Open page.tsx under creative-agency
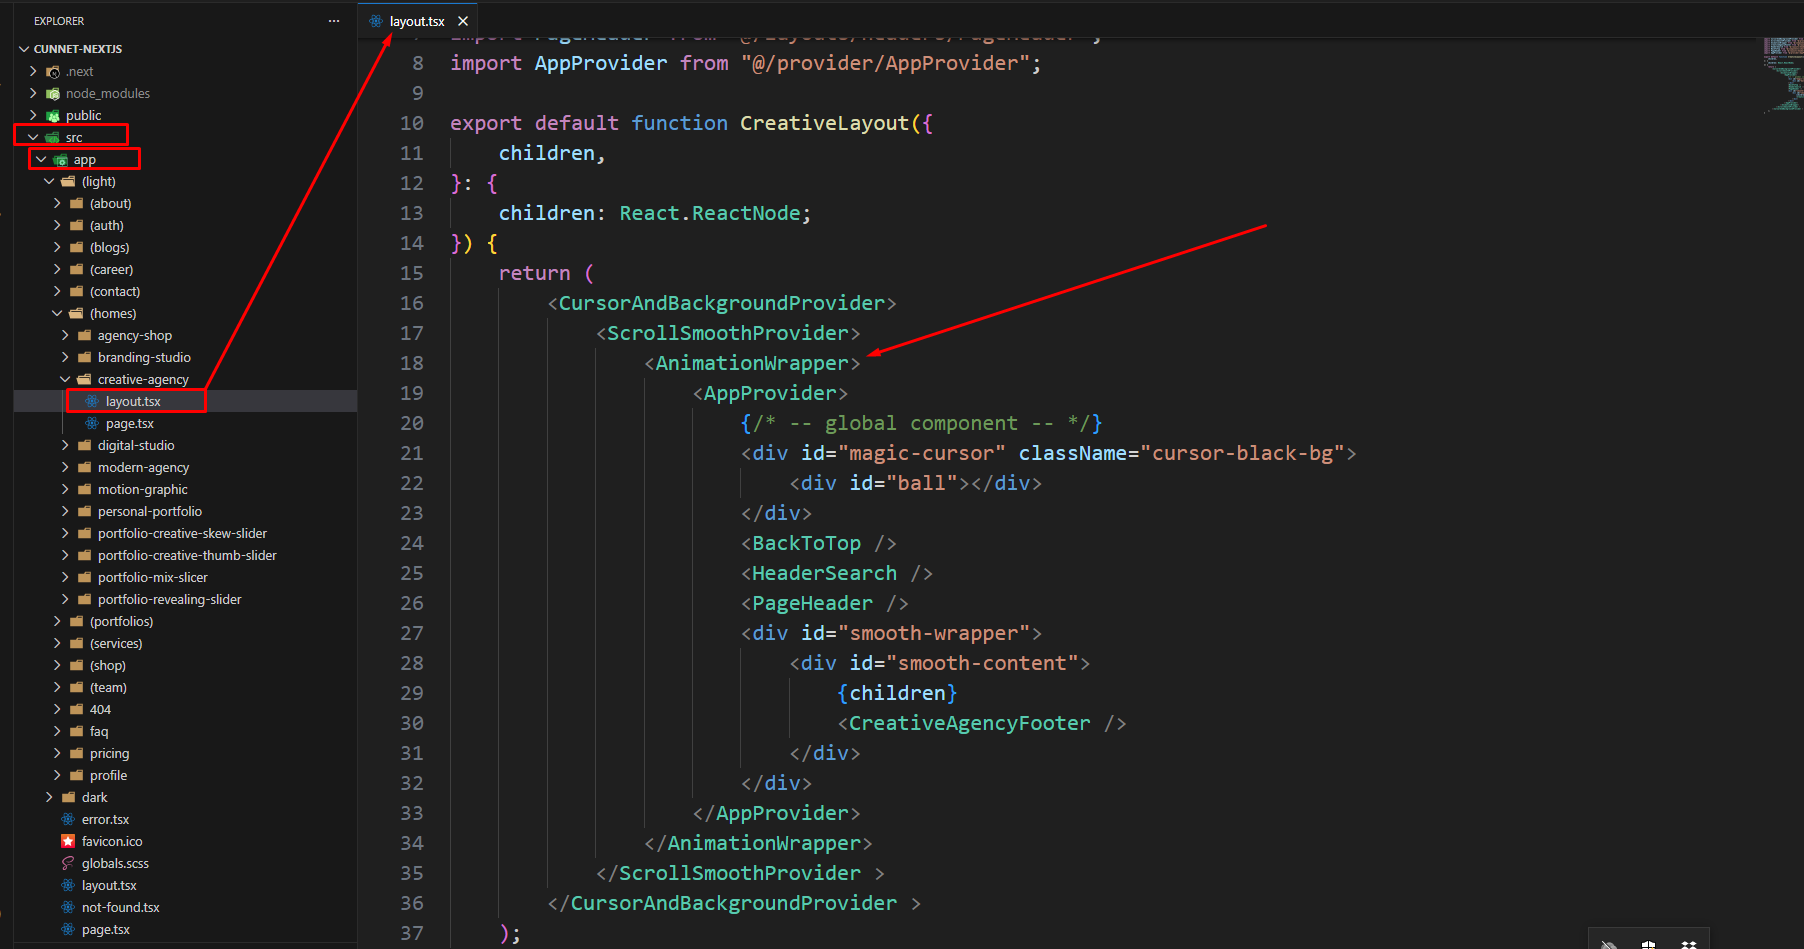This screenshot has height=949, width=1804. [129, 423]
